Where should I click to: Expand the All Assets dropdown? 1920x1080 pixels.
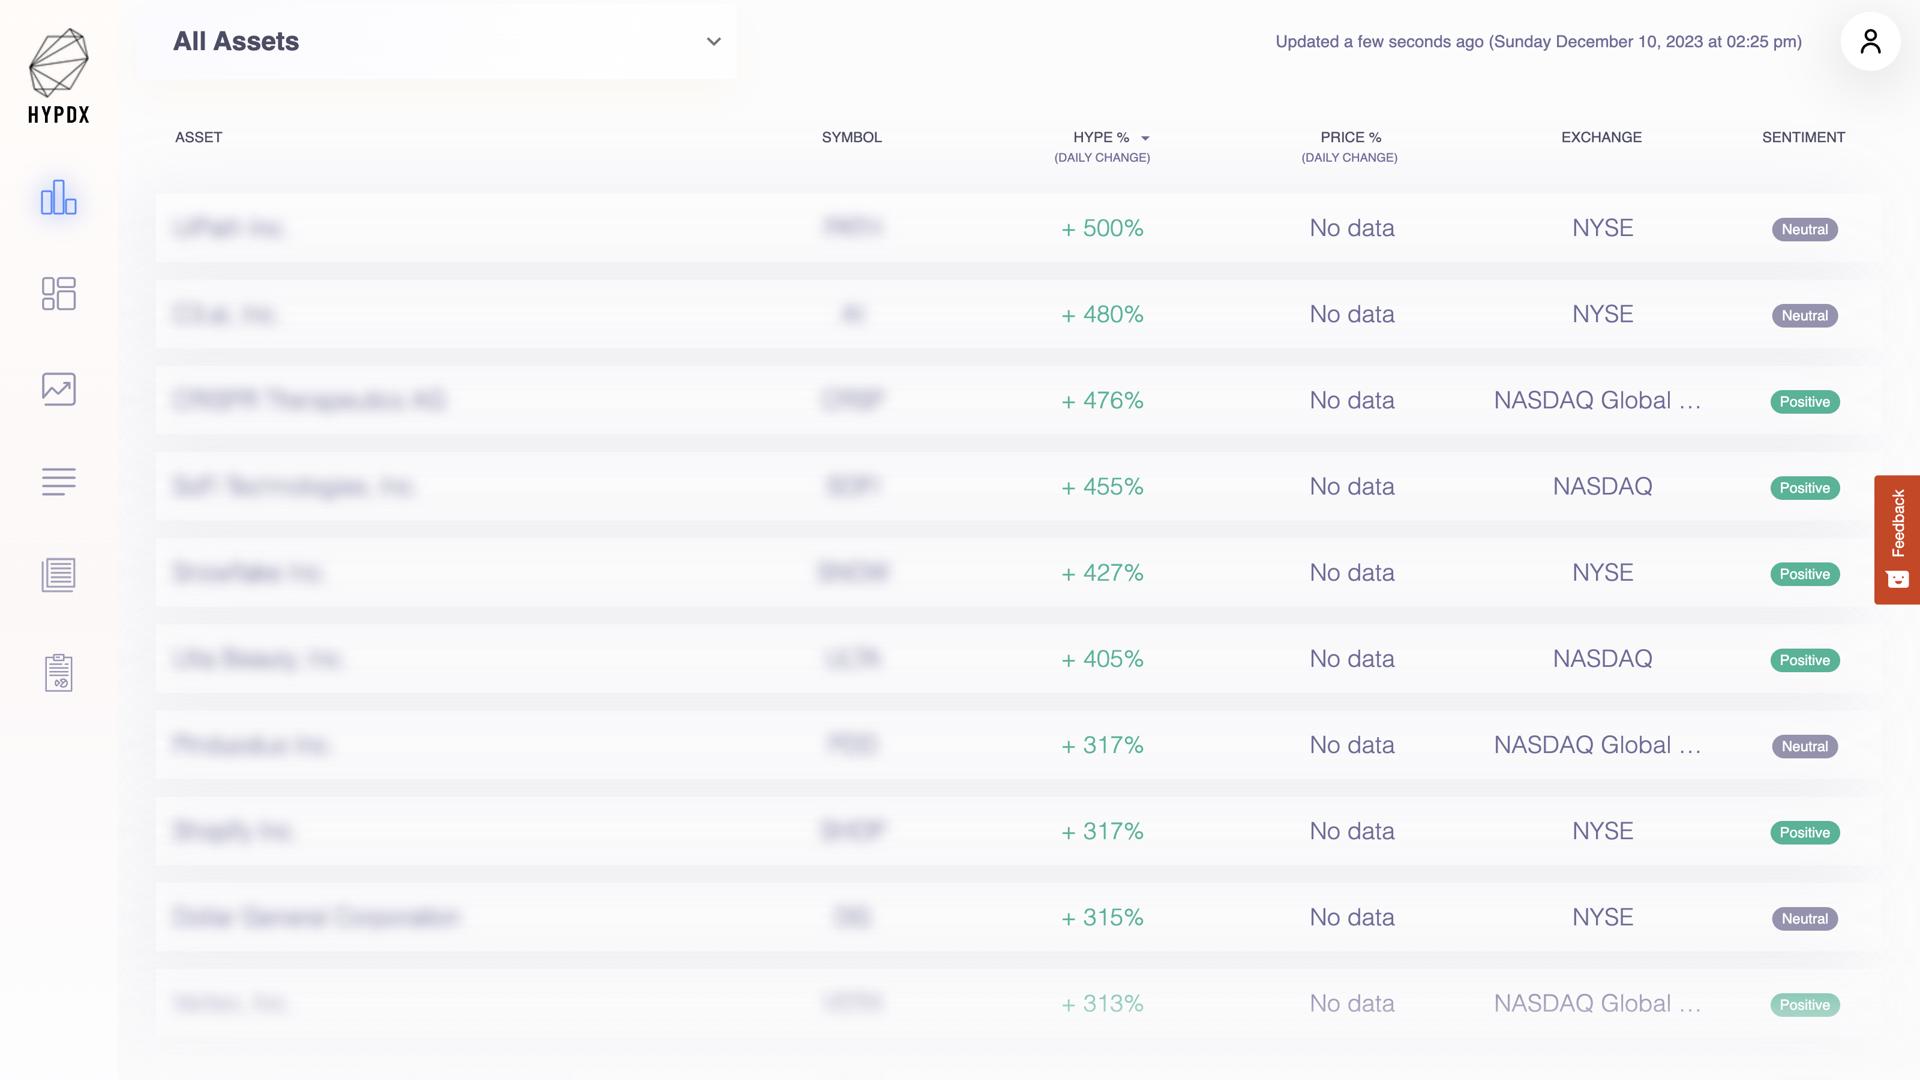click(x=713, y=41)
